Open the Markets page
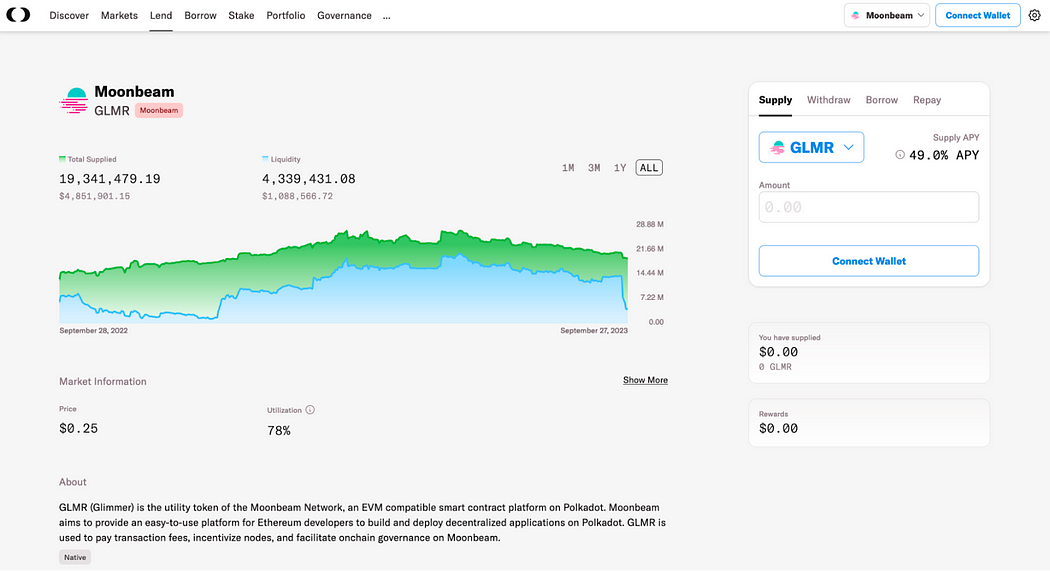 coord(119,15)
